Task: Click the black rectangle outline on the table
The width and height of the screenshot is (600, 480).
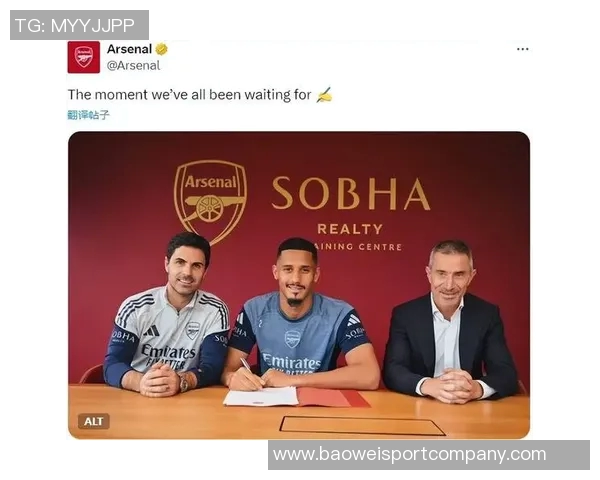Action: pyautogui.click(x=362, y=426)
